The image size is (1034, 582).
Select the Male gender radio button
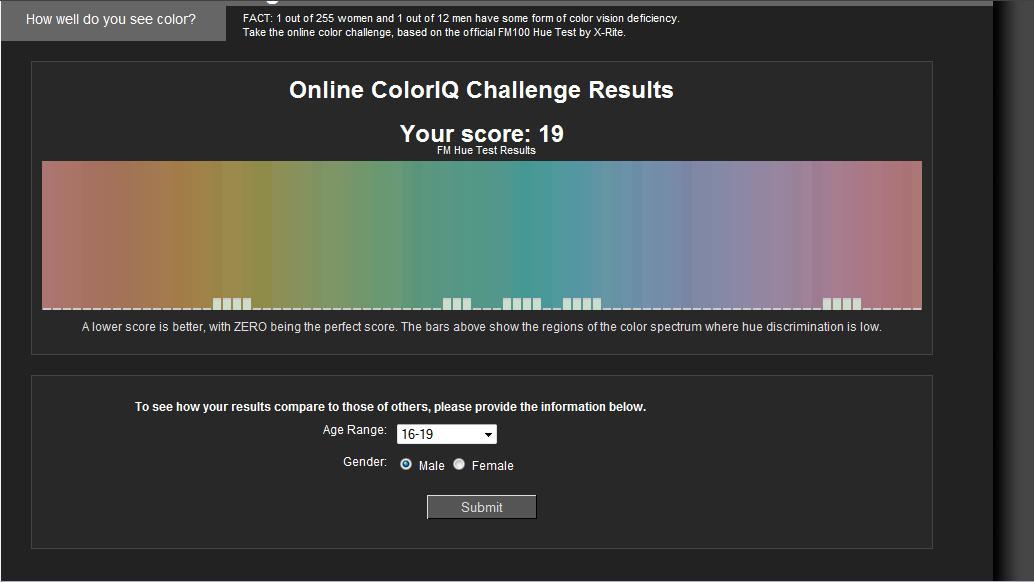[406, 464]
